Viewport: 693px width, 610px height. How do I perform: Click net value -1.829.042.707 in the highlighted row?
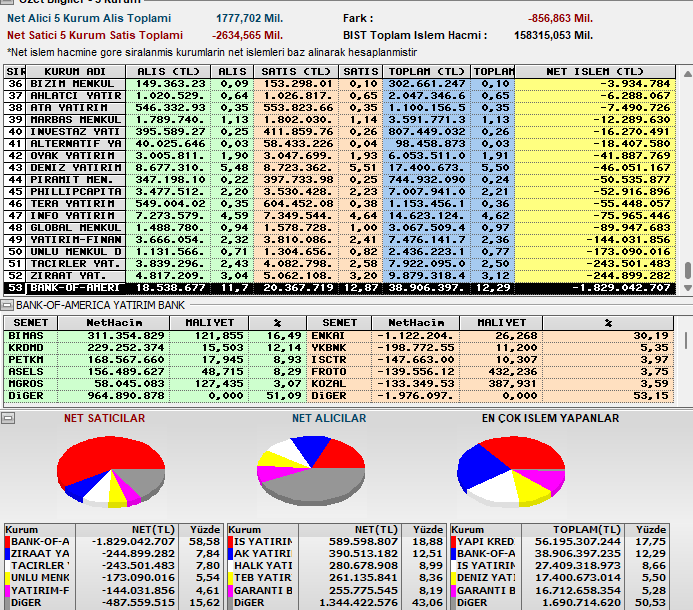[621, 288]
